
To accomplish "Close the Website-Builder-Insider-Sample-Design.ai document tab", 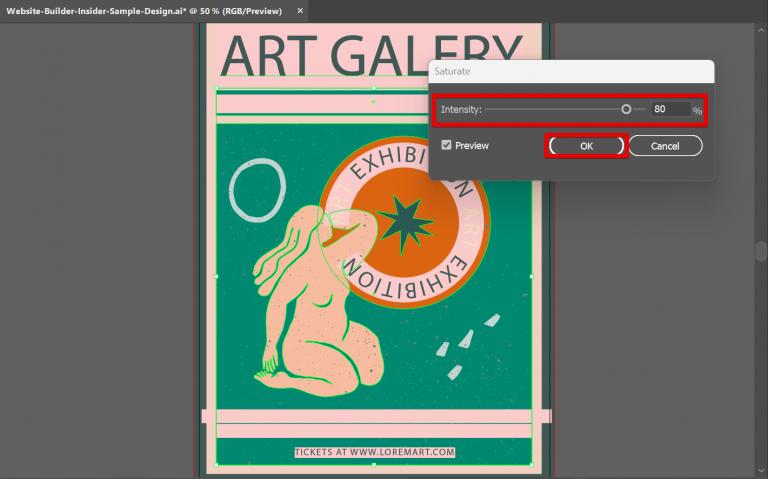I will coord(301,10).
